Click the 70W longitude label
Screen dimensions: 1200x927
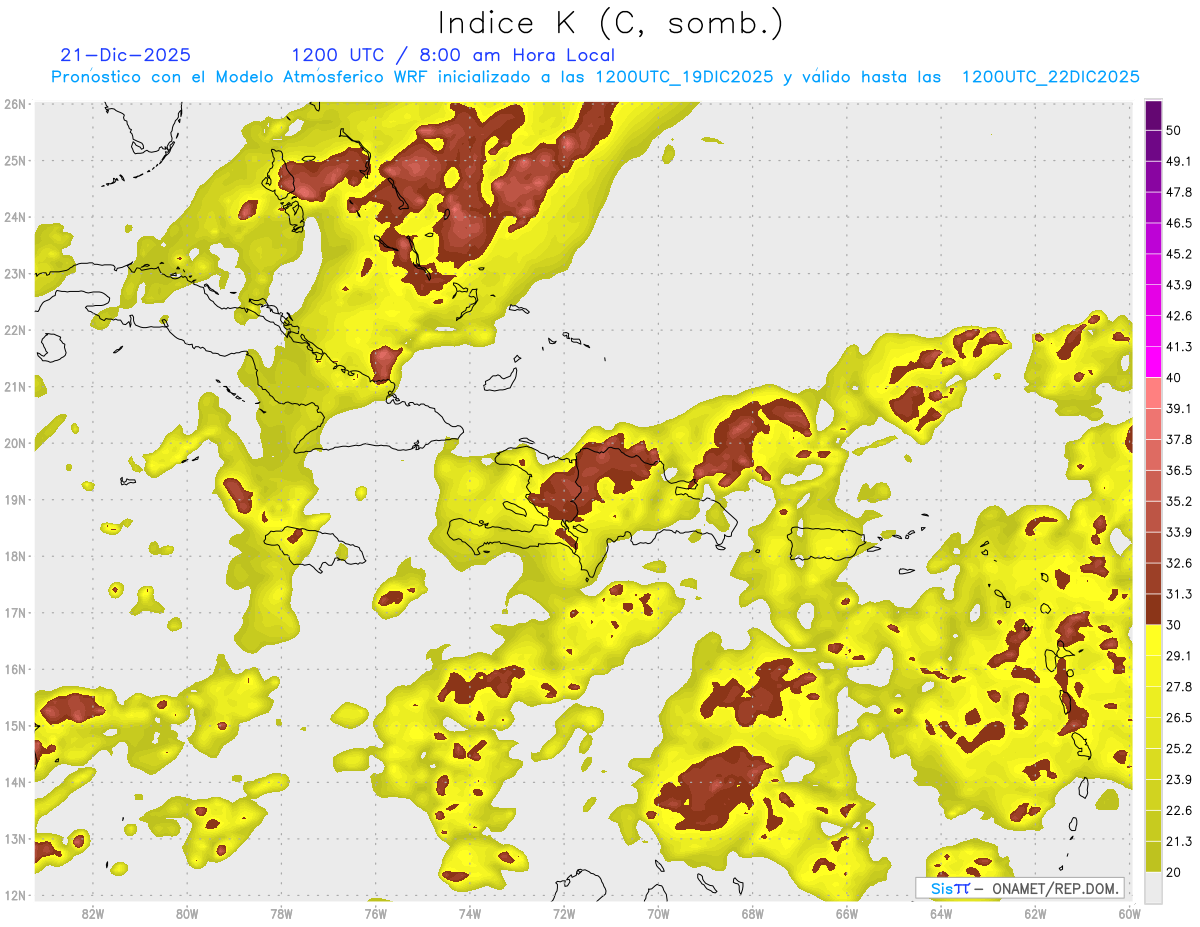click(x=658, y=913)
